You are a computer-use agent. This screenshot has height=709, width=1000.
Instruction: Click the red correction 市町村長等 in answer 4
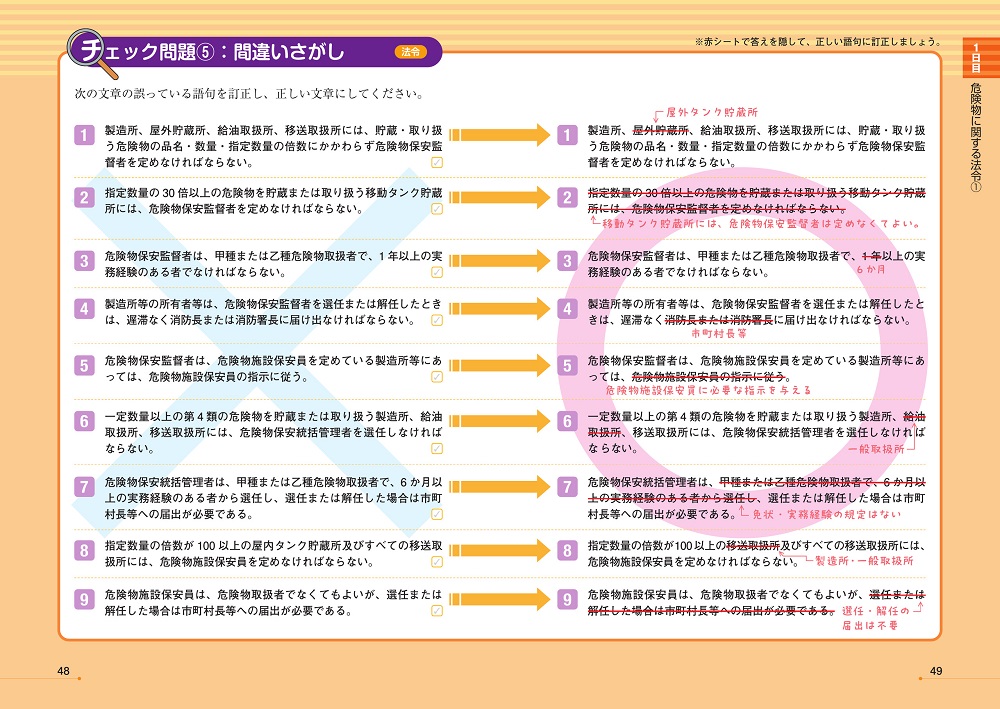coord(719,333)
